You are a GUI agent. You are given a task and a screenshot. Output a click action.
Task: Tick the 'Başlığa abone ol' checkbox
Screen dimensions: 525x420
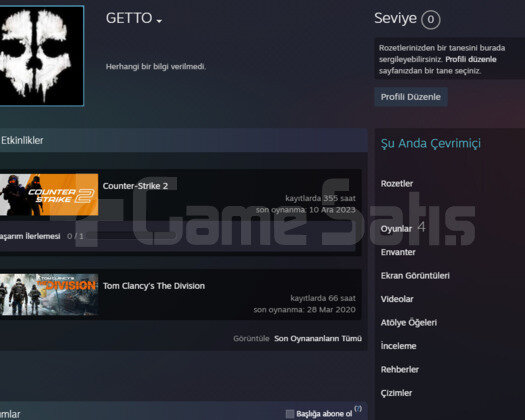point(290,414)
